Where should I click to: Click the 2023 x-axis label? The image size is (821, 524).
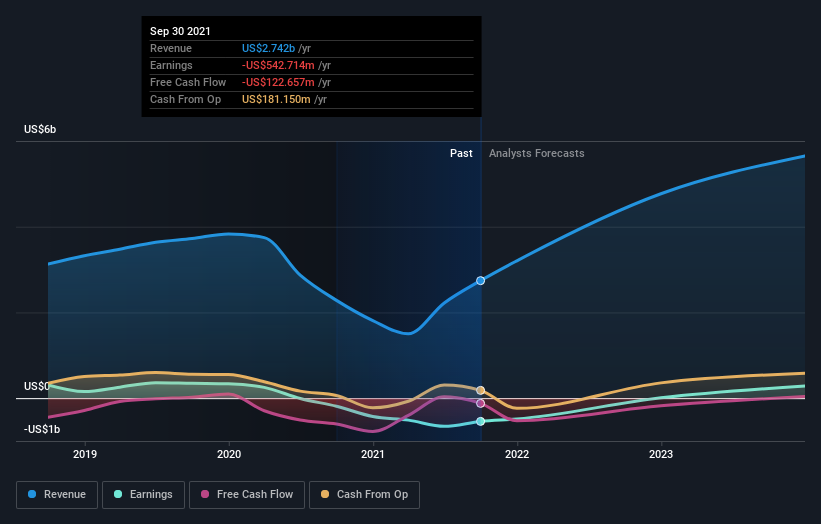click(661, 454)
